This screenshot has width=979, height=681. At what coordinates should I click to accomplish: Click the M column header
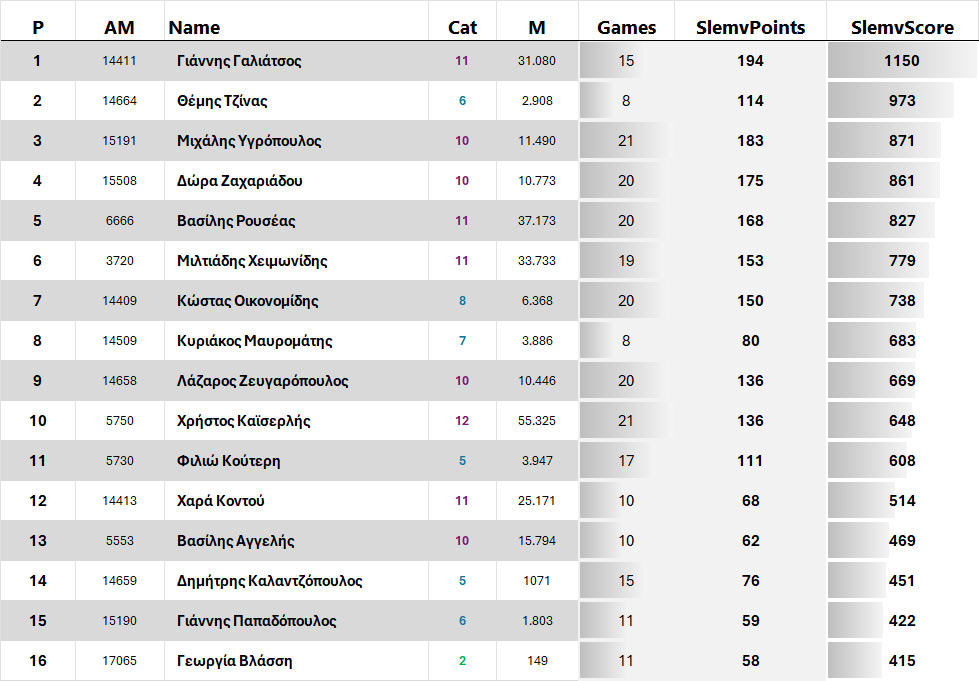(537, 28)
